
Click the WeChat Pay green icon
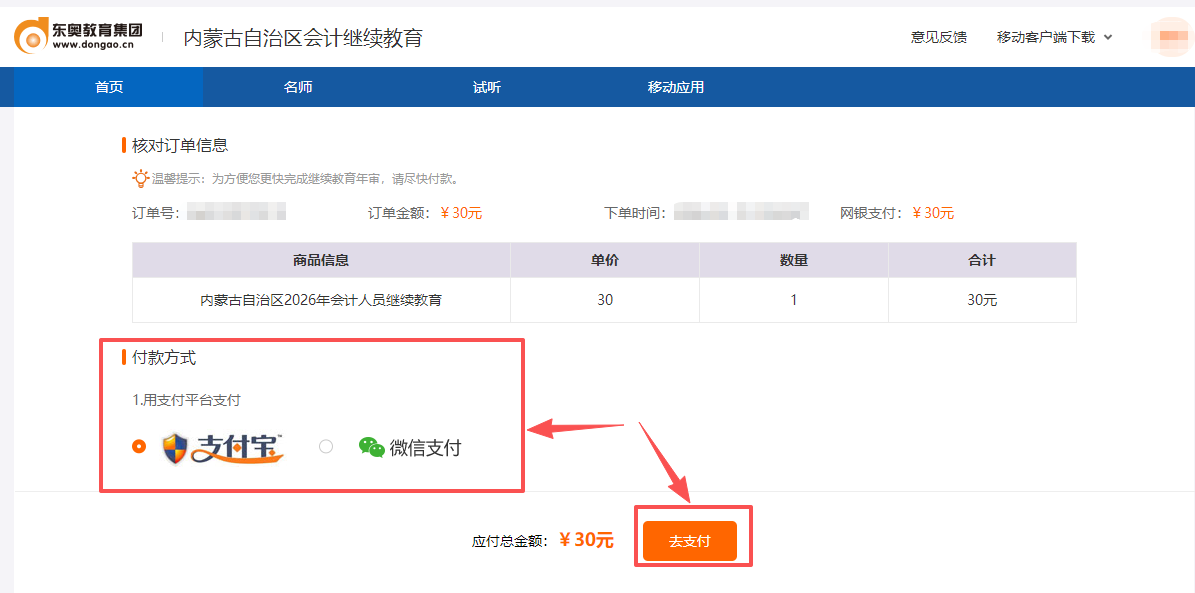(x=370, y=447)
